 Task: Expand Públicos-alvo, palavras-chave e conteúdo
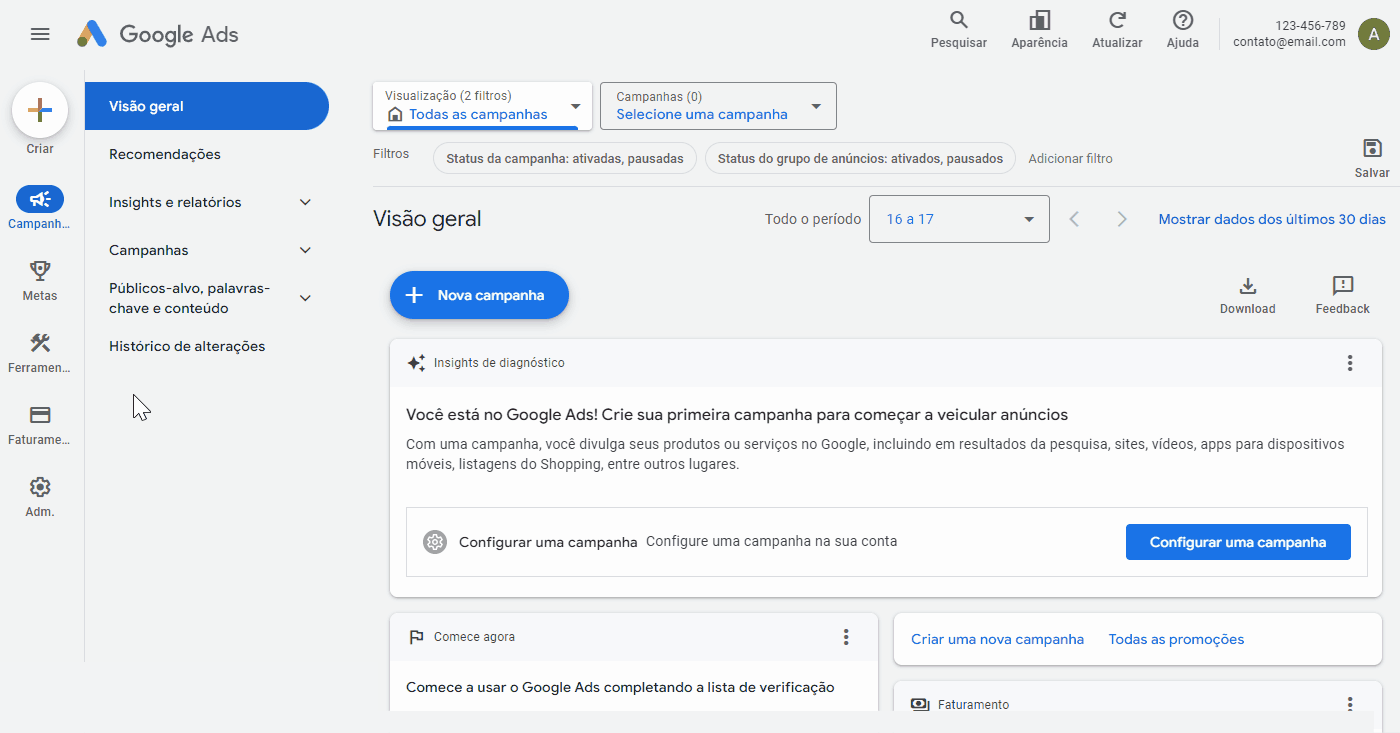coord(306,298)
